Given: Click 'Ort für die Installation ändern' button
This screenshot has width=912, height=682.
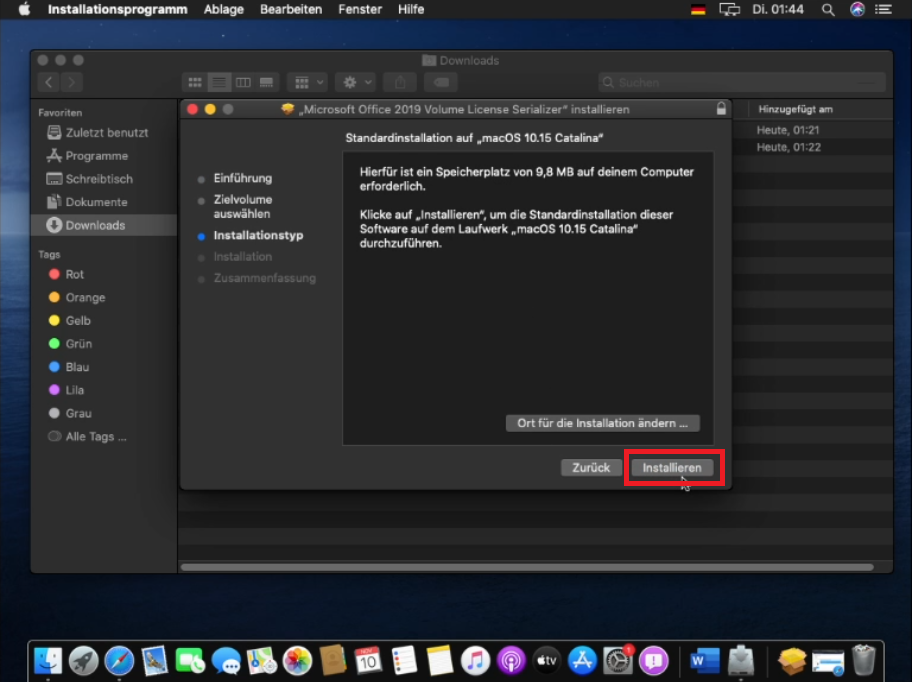Looking at the screenshot, I should coord(602,423).
